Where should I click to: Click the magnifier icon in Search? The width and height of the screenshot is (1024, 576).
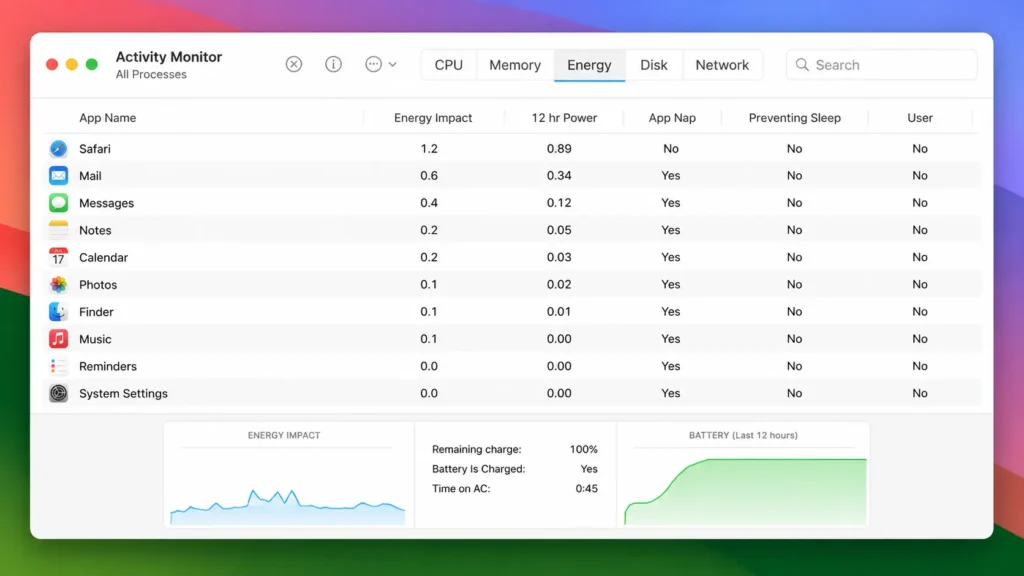click(x=802, y=65)
